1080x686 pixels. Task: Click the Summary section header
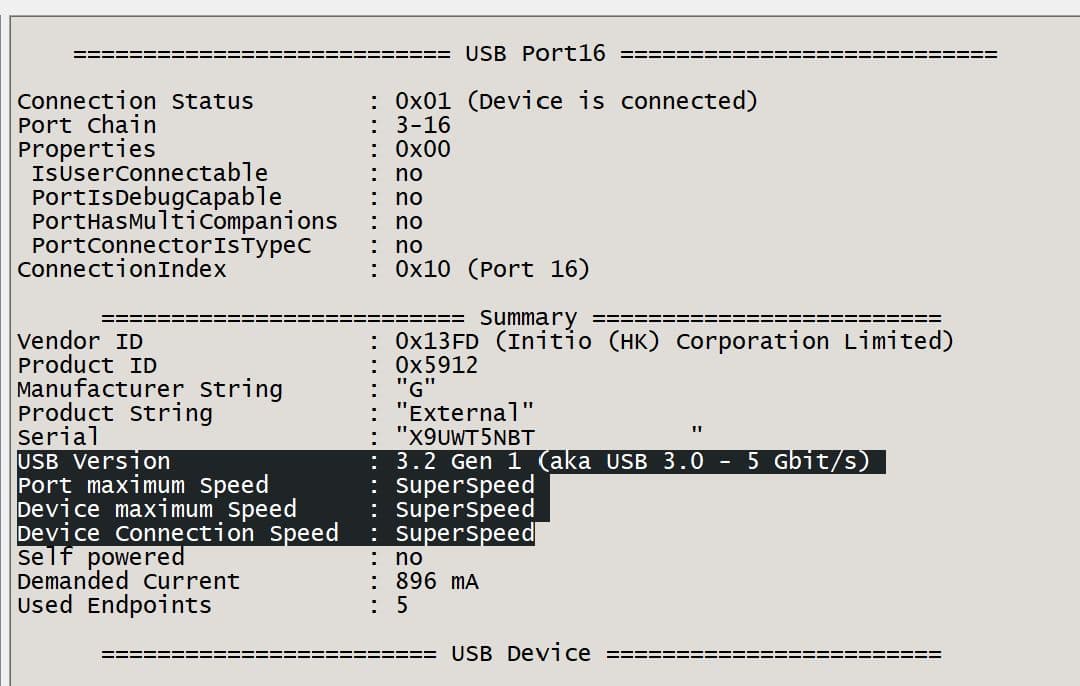pos(528,318)
